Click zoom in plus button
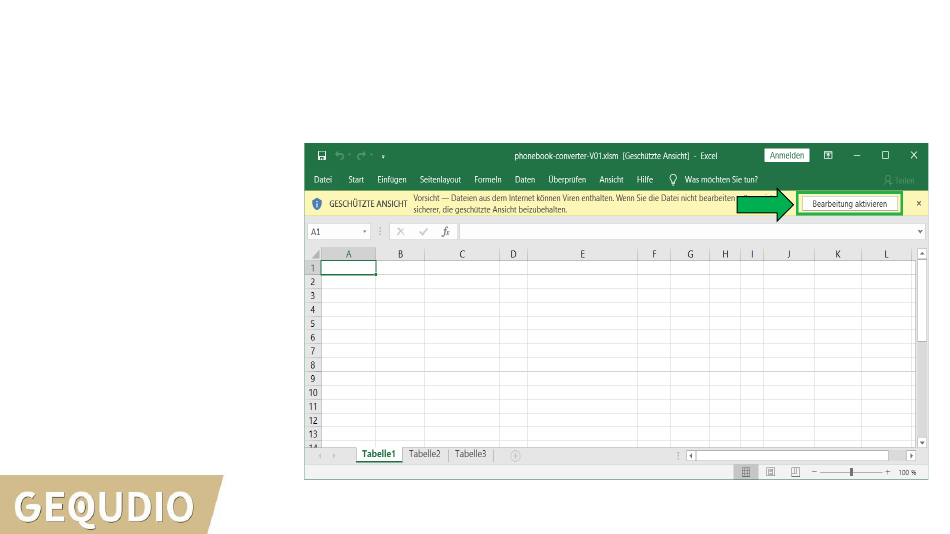The width and height of the screenshot is (950, 534). [888, 472]
